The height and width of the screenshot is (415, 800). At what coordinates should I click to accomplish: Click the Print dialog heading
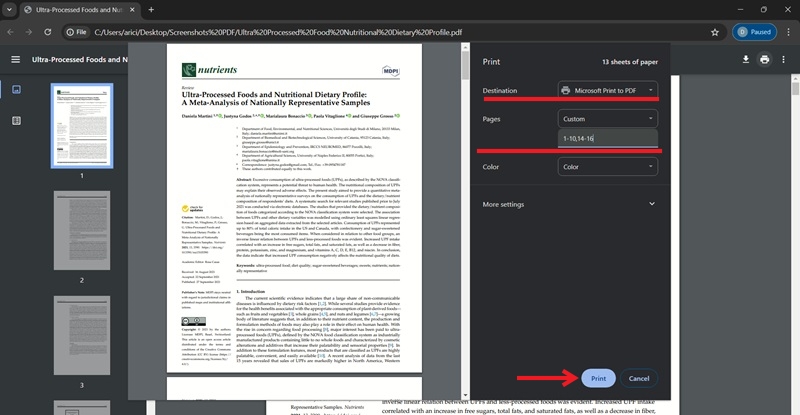pos(491,62)
